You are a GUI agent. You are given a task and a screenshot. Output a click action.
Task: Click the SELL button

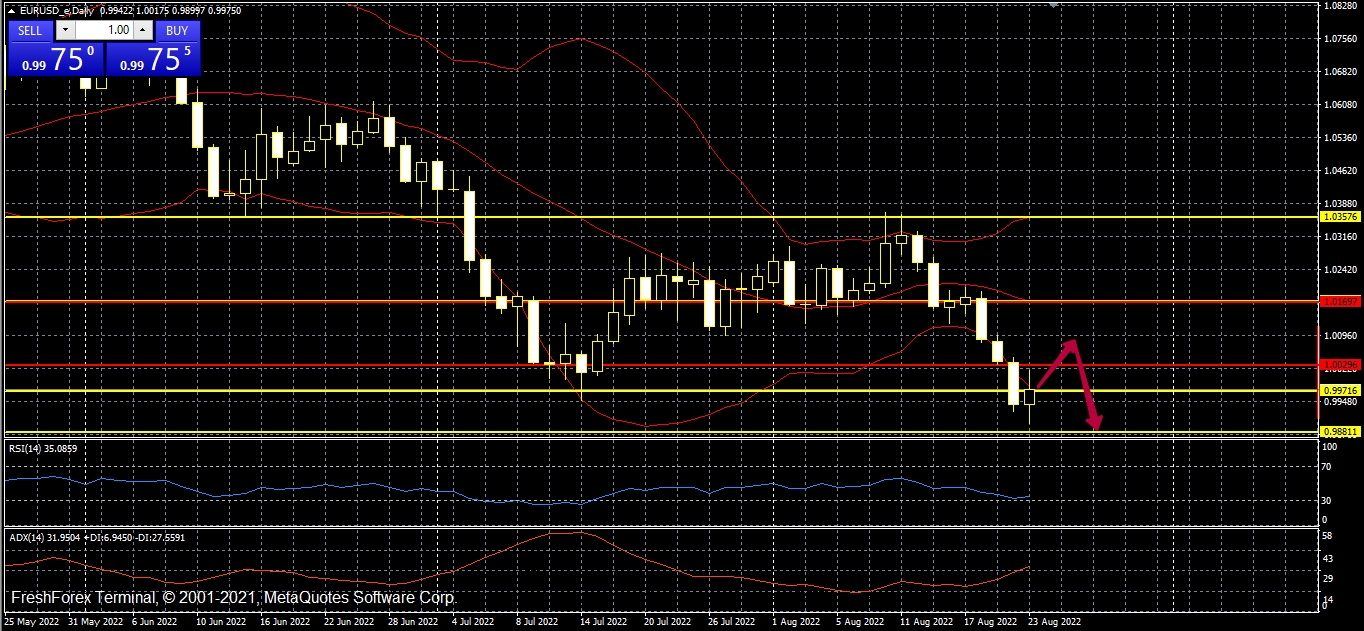(x=30, y=30)
